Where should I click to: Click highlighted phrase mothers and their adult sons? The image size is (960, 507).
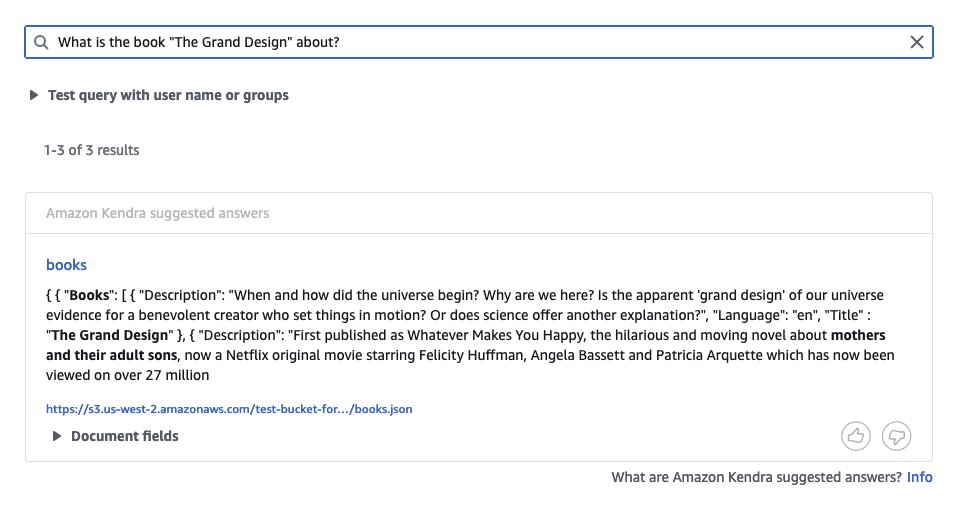pos(466,345)
